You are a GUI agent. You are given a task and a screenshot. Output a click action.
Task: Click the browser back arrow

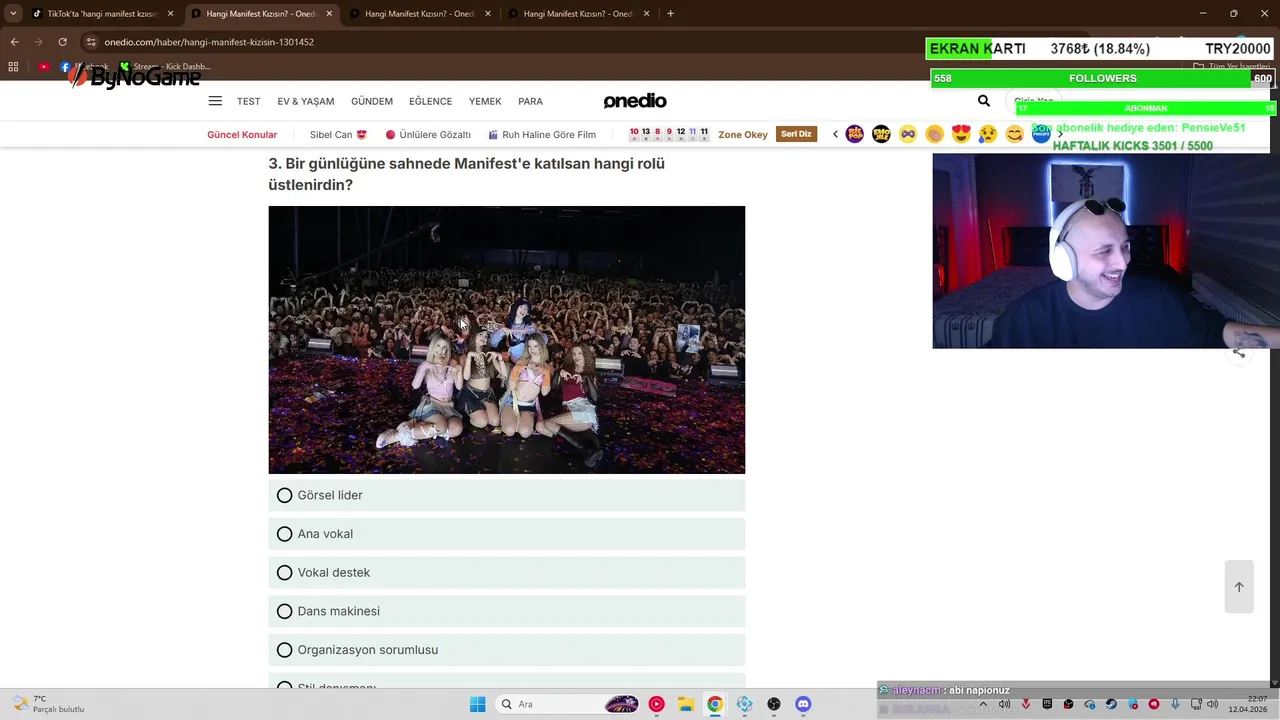tap(14, 42)
